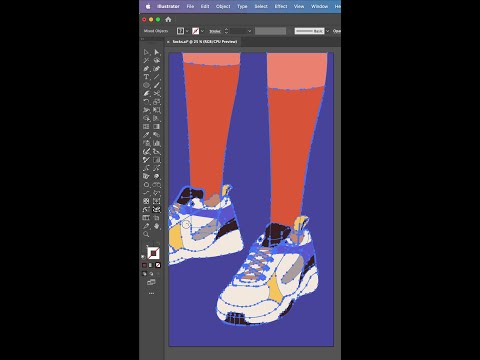Open the Window menu
Viewport: 480px width, 360px height.
pyautogui.click(x=319, y=6)
